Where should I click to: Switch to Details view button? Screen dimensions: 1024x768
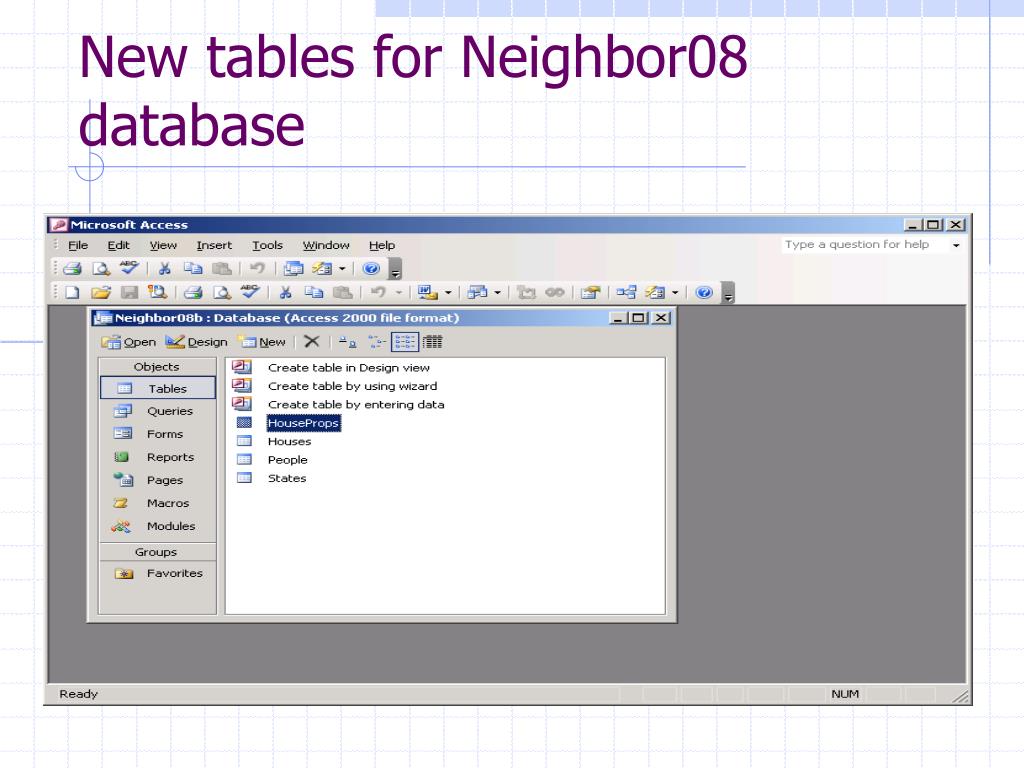432,342
